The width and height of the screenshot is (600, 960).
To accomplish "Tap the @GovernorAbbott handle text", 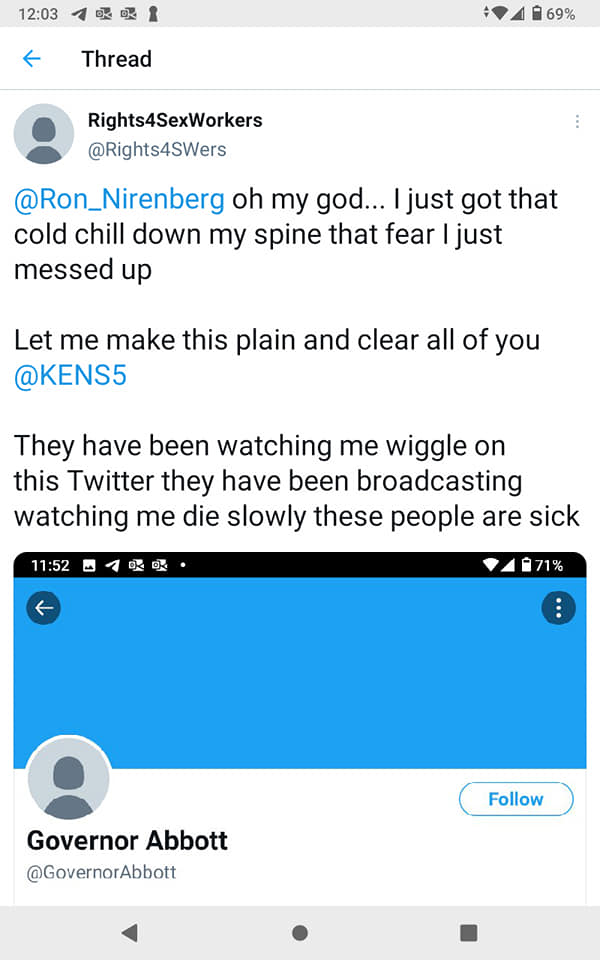I will pos(101,872).
